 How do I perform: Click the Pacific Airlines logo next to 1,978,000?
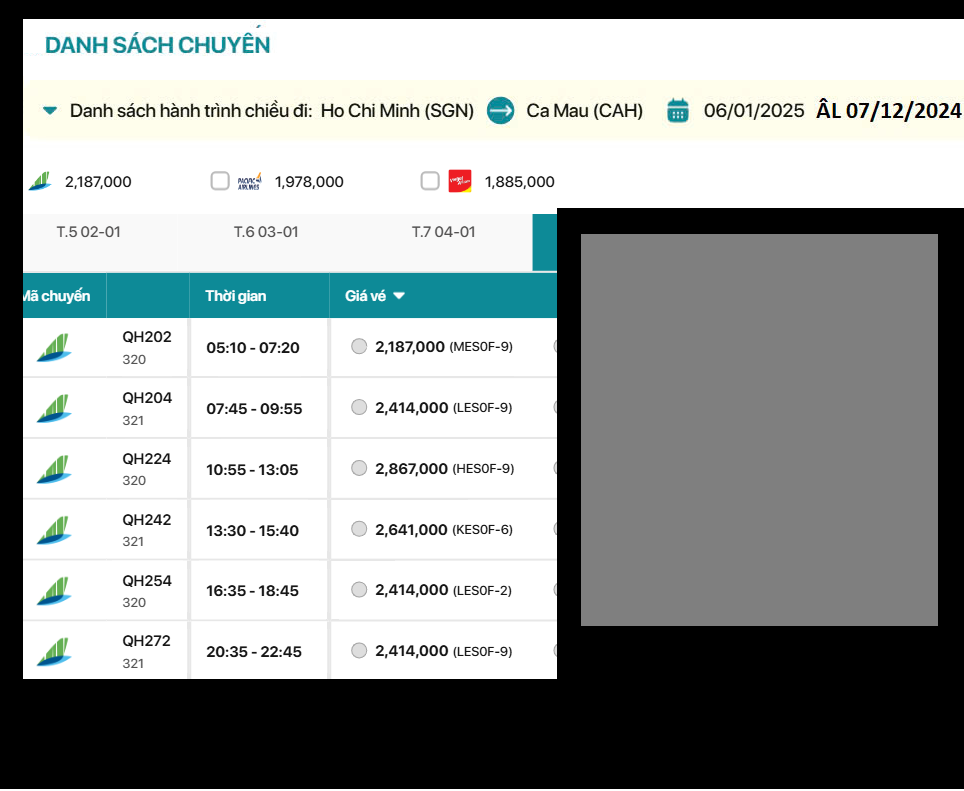[x=250, y=181]
